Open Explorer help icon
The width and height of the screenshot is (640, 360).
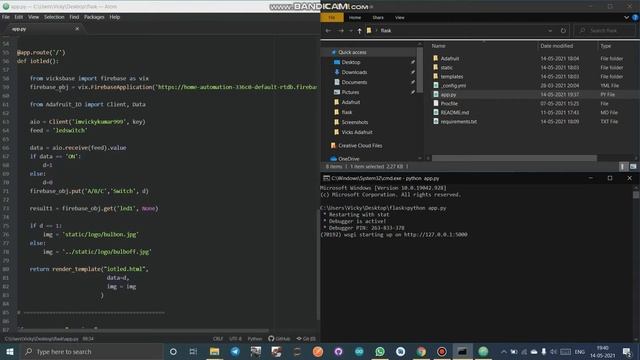pyautogui.click(x=635, y=18)
